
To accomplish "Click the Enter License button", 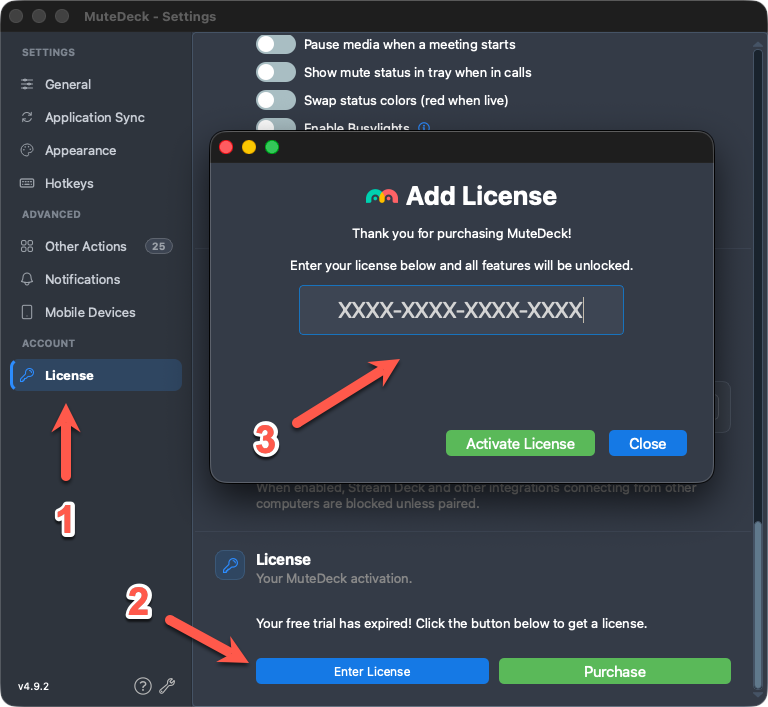I will click(x=372, y=671).
